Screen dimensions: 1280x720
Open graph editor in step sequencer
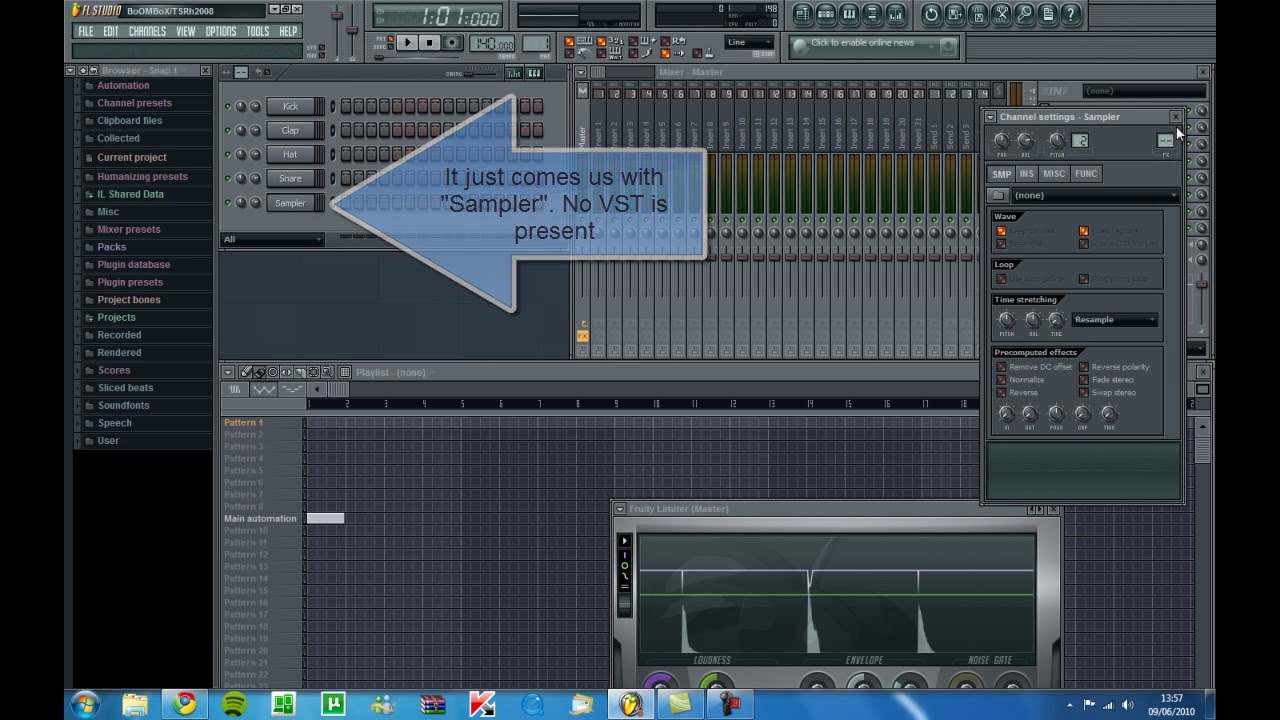pyautogui.click(x=514, y=73)
